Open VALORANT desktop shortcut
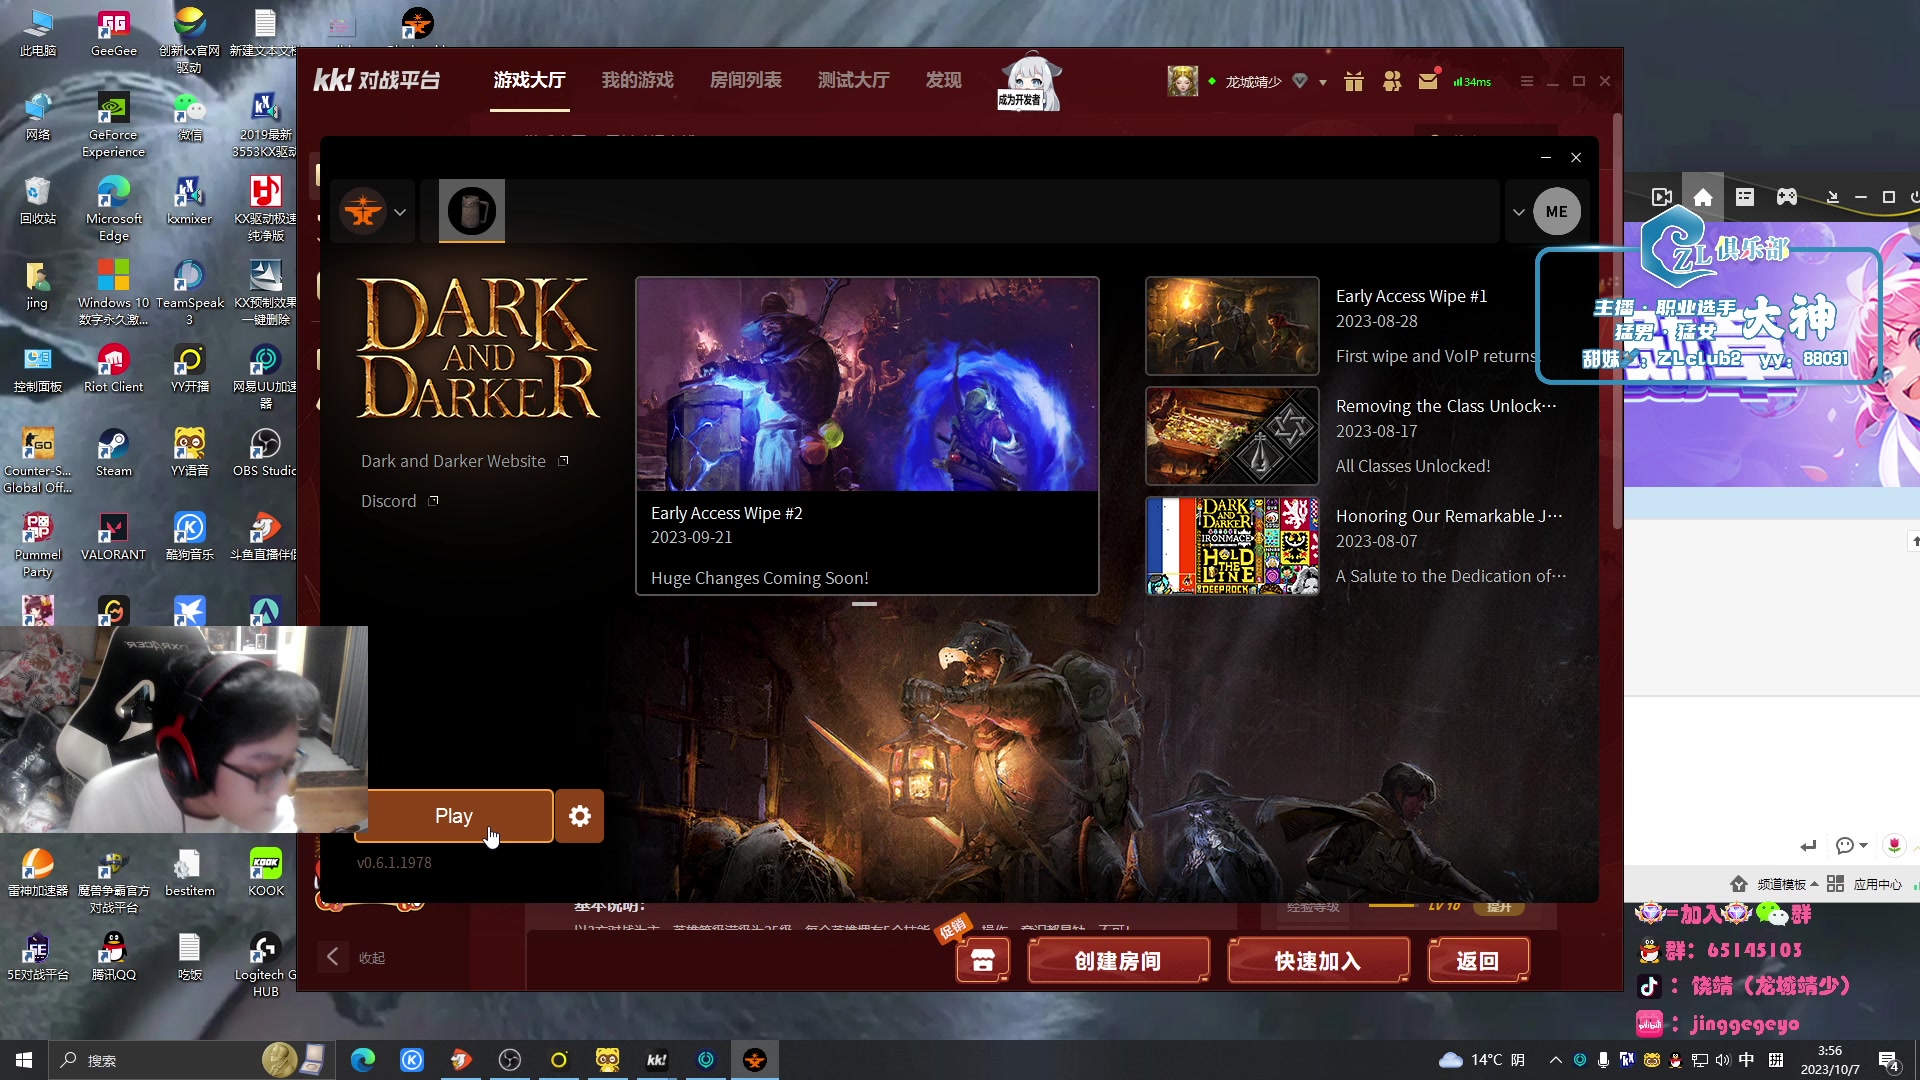The height and width of the screenshot is (1080, 1920). (x=113, y=537)
